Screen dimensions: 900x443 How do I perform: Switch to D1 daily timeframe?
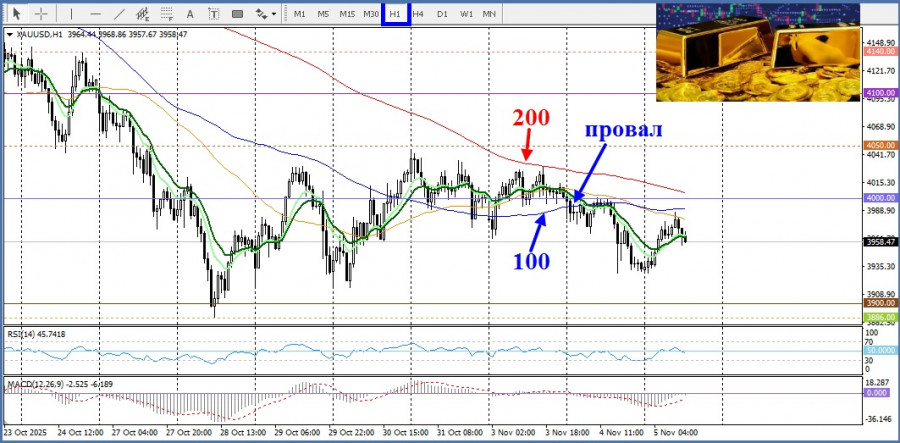click(x=441, y=14)
